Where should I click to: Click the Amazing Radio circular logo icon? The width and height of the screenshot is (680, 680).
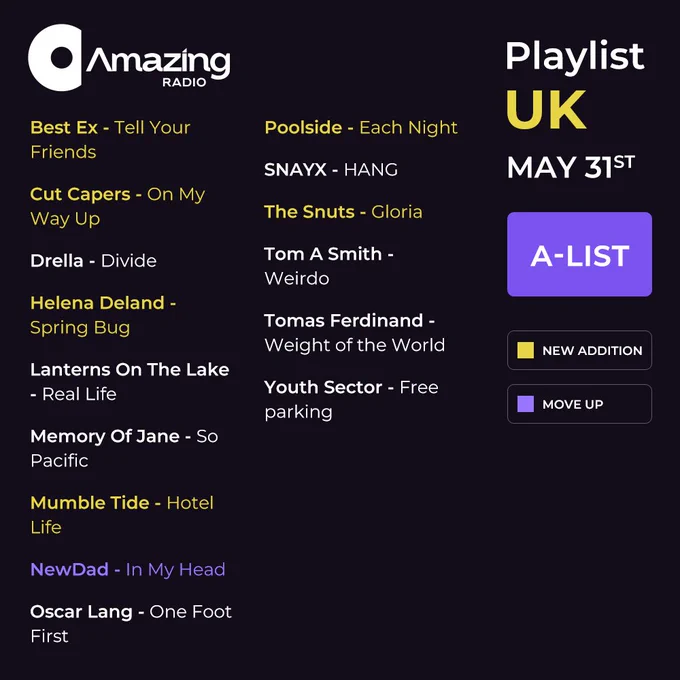click(x=55, y=58)
